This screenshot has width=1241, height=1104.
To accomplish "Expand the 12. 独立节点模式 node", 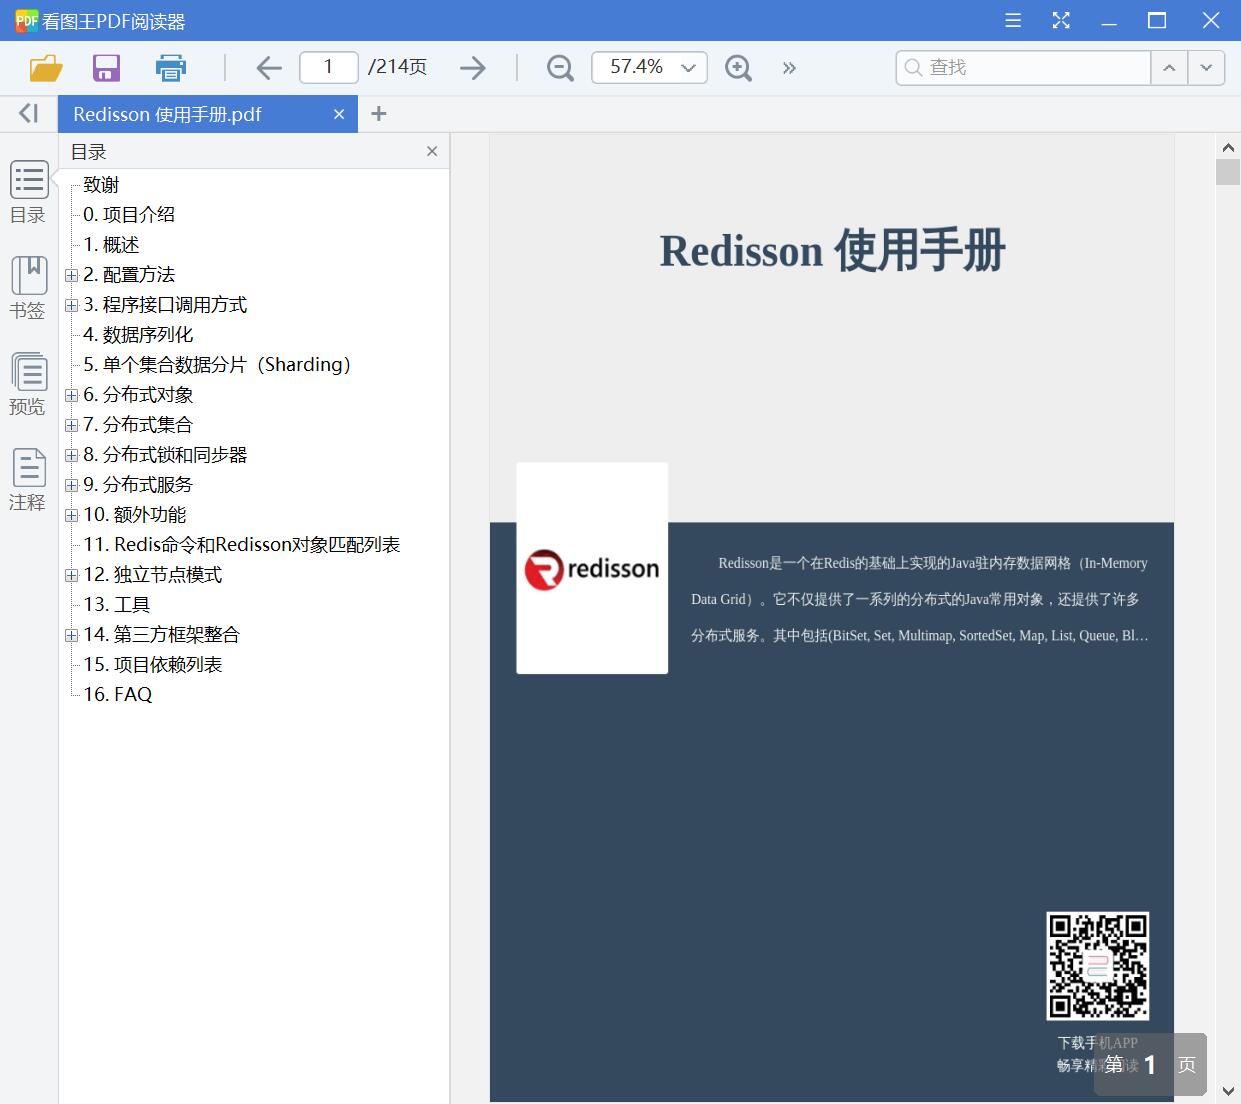I will (x=71, y=575).
